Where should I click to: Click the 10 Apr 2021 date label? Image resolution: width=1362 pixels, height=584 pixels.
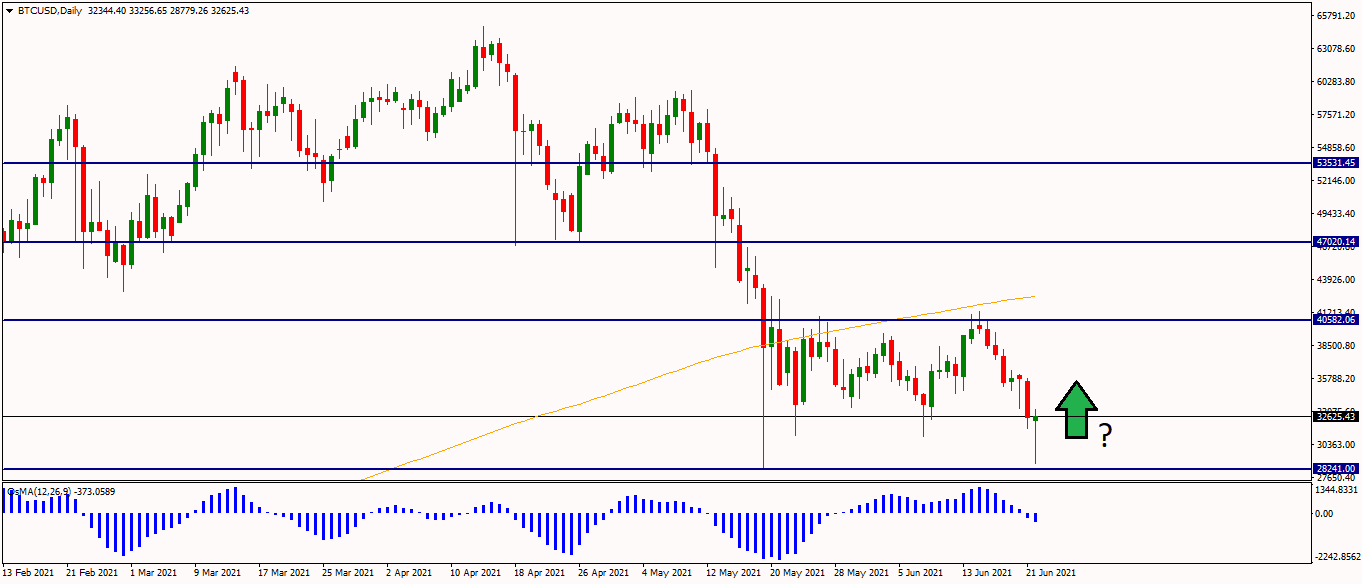pyautogui.click(x=475, y=573)
